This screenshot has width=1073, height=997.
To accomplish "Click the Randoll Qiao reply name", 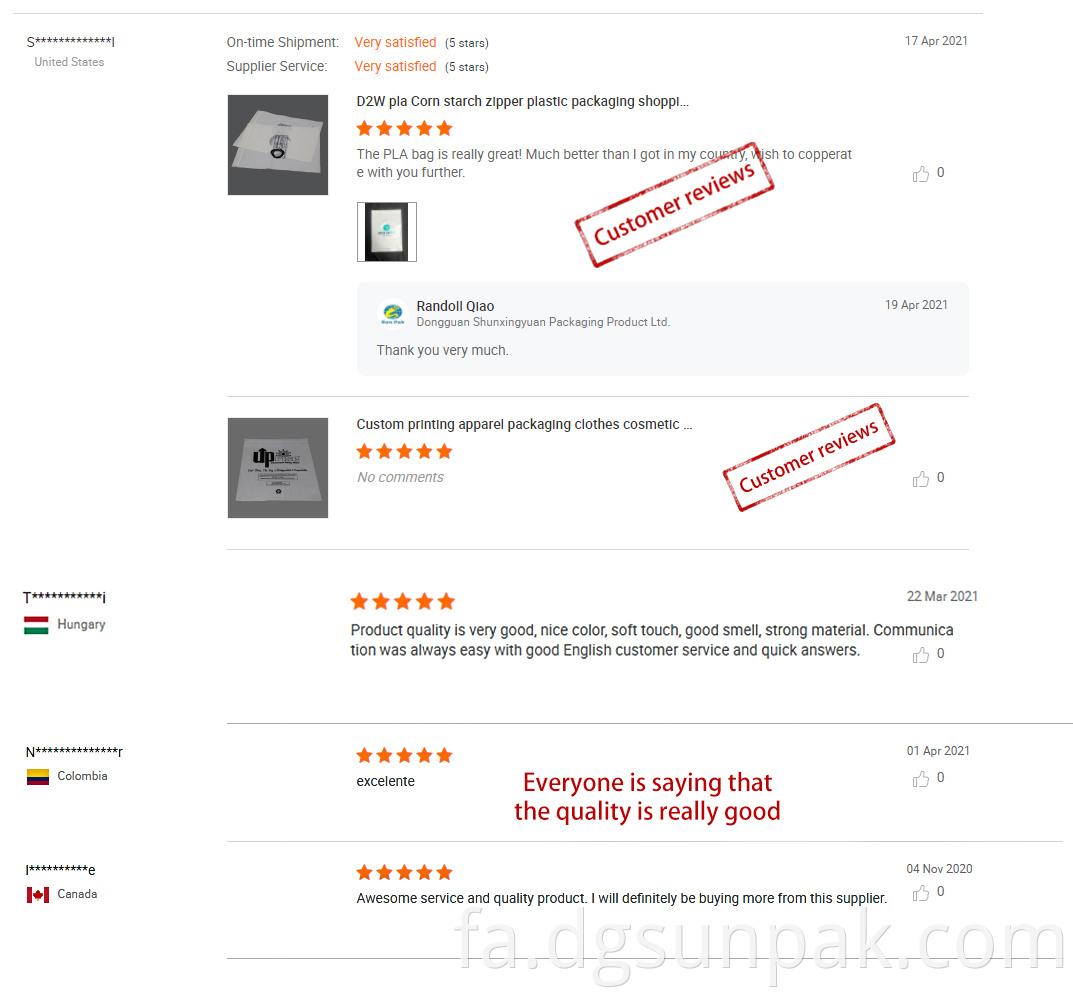I will coord(455,306).
